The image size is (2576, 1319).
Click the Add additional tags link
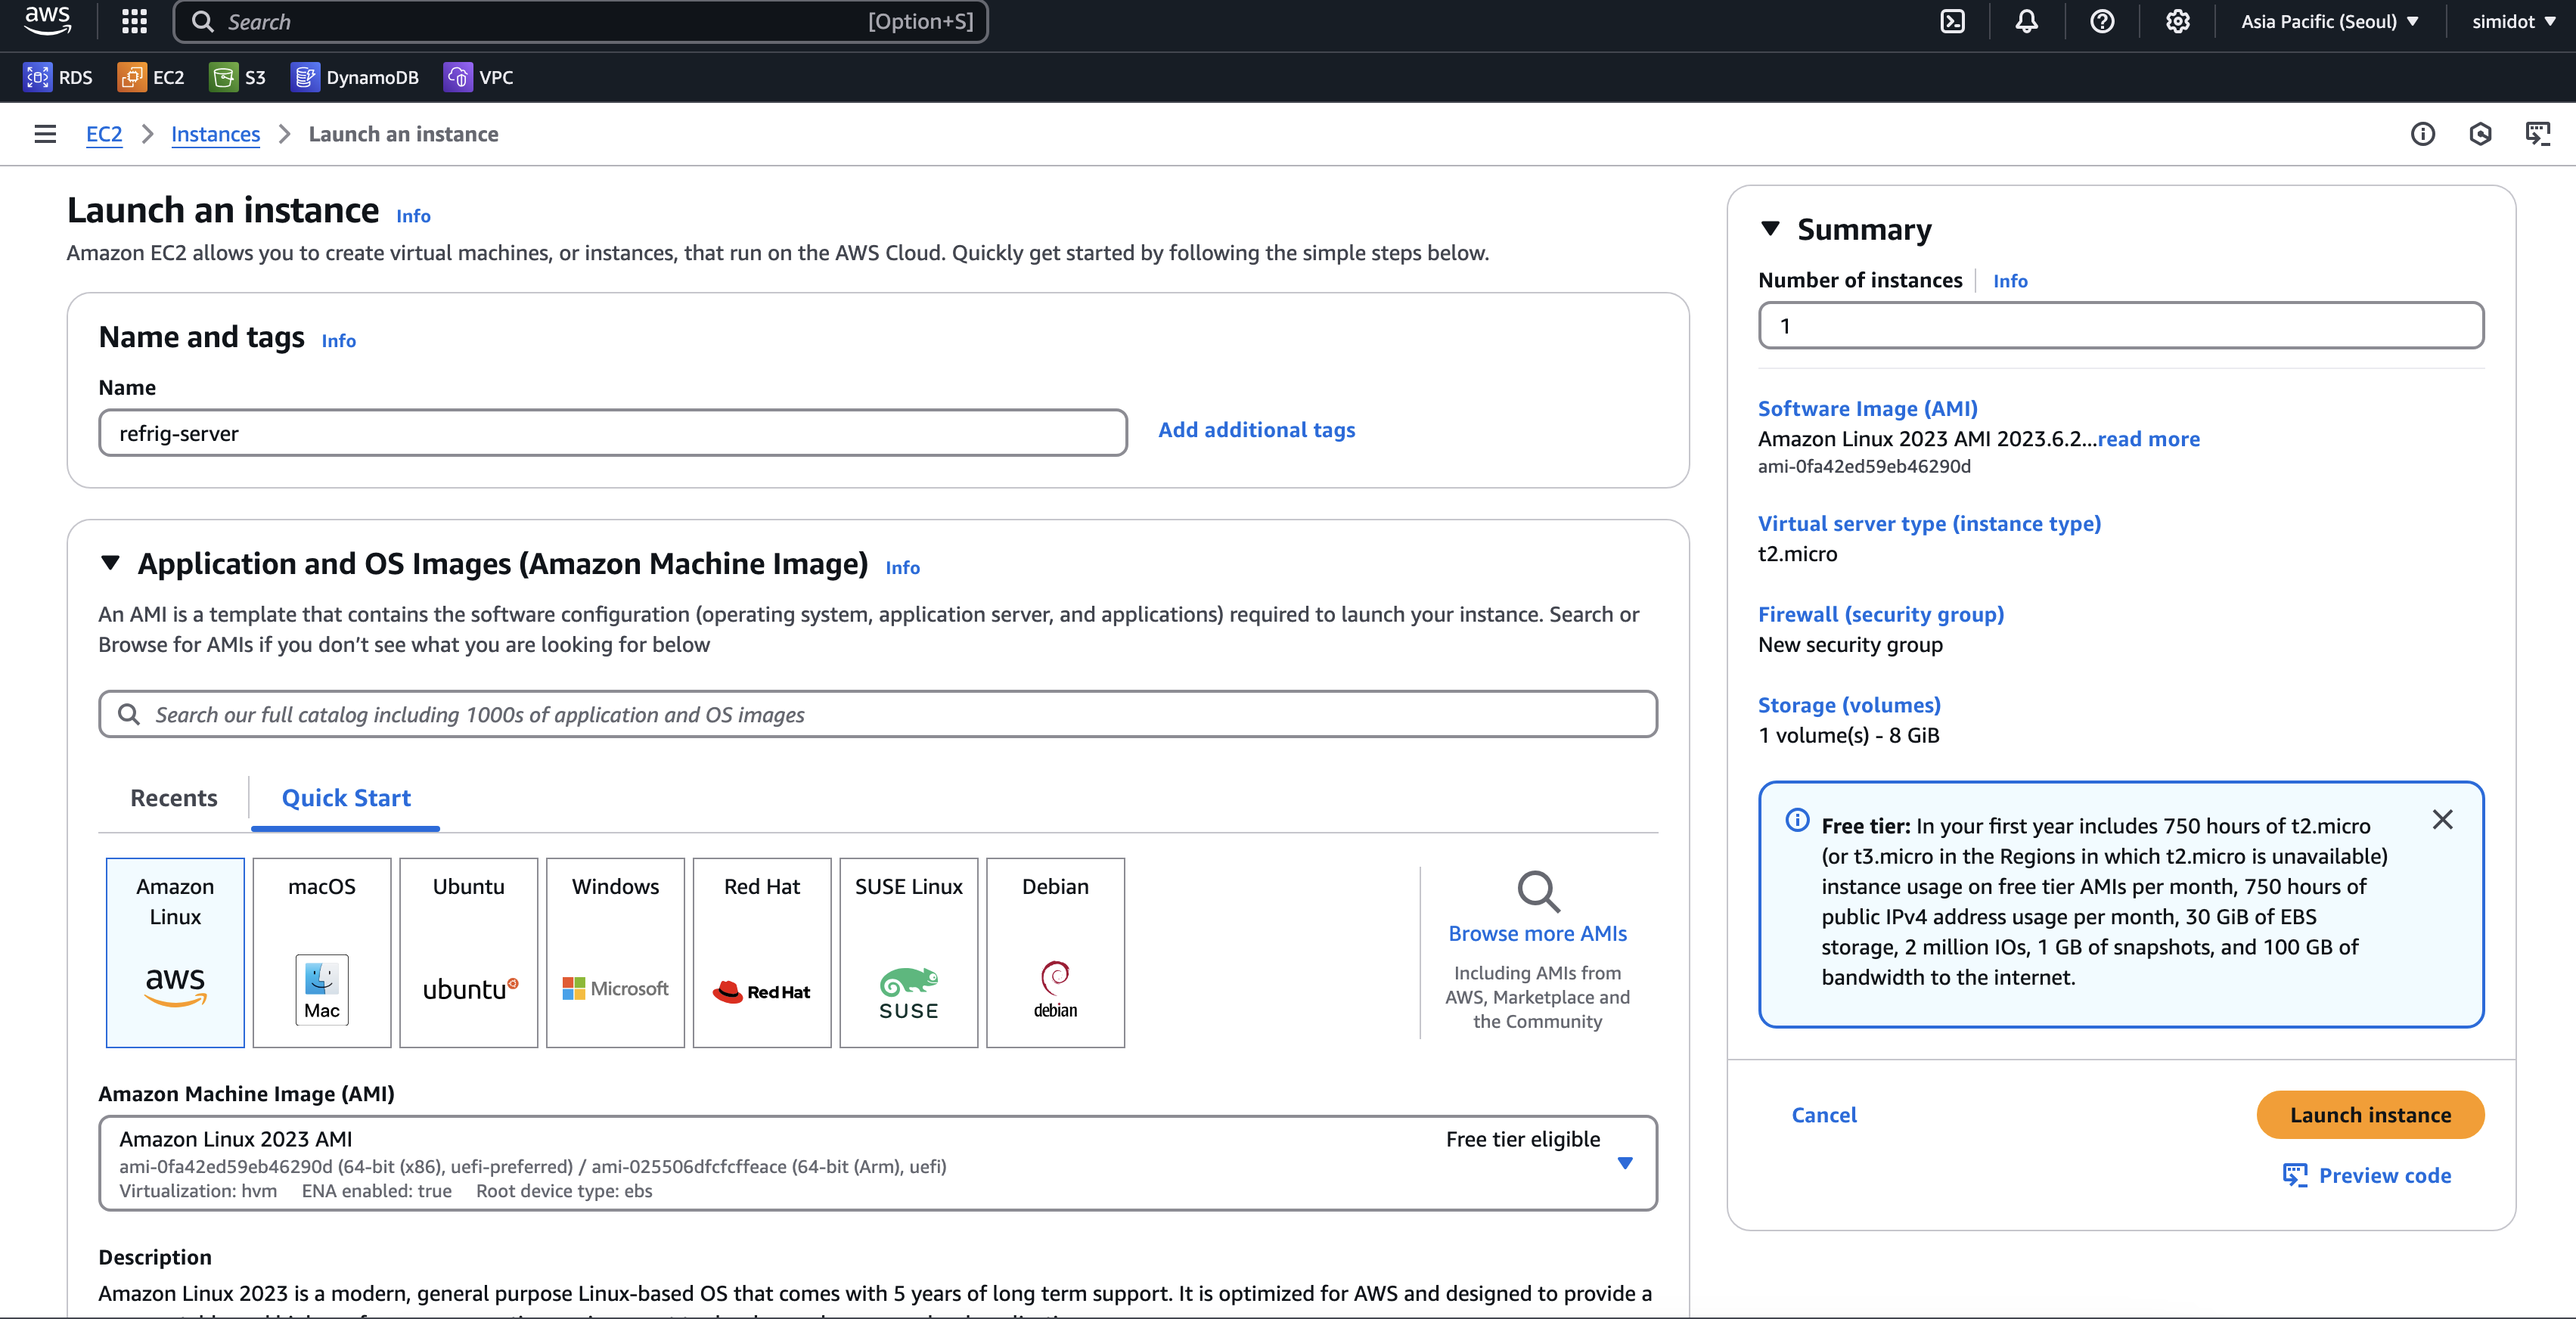click(1256, 430)
